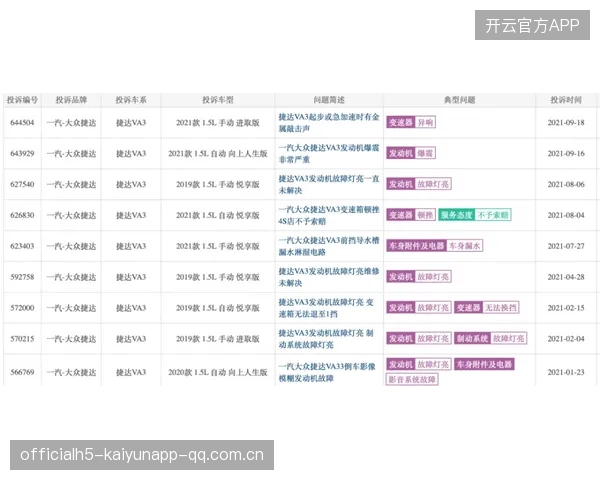The height and width of the screenshot is (480, 600).
Task: Click the date 2021-08-04
Action: pyautogui.click(x=566, y=216)
